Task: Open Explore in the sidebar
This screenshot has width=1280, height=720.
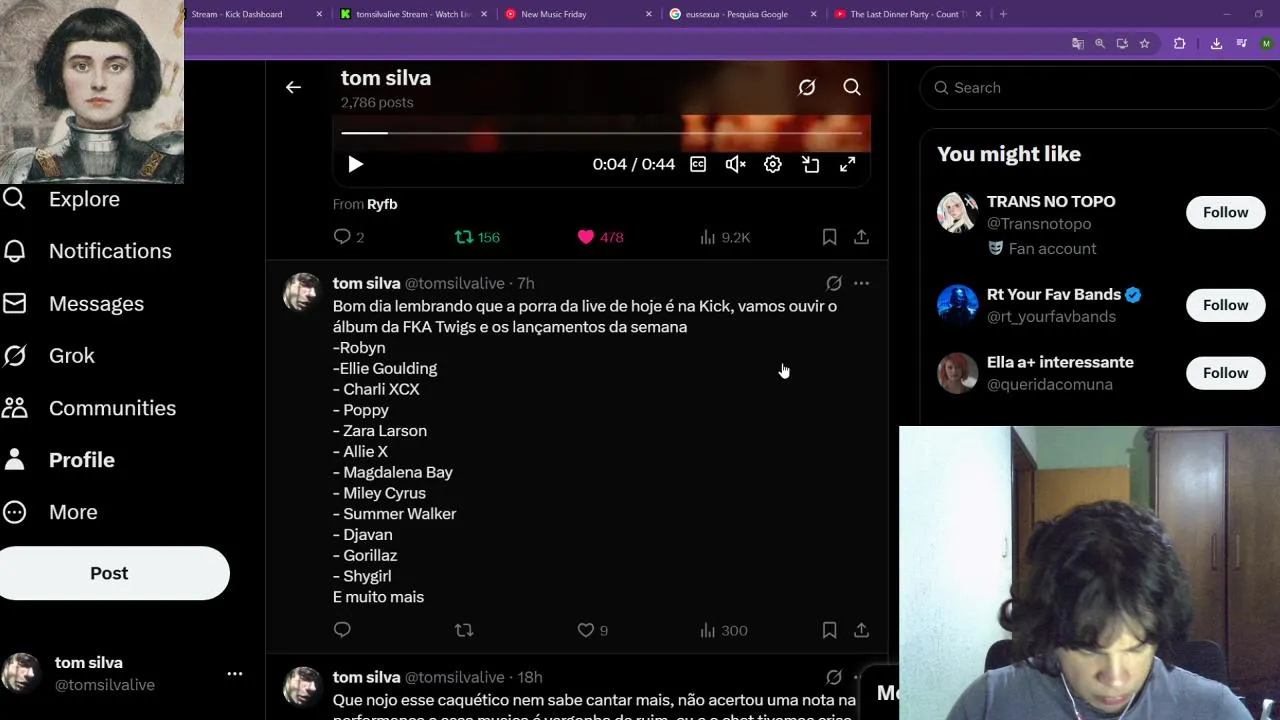Action: (x=61, y=199)
